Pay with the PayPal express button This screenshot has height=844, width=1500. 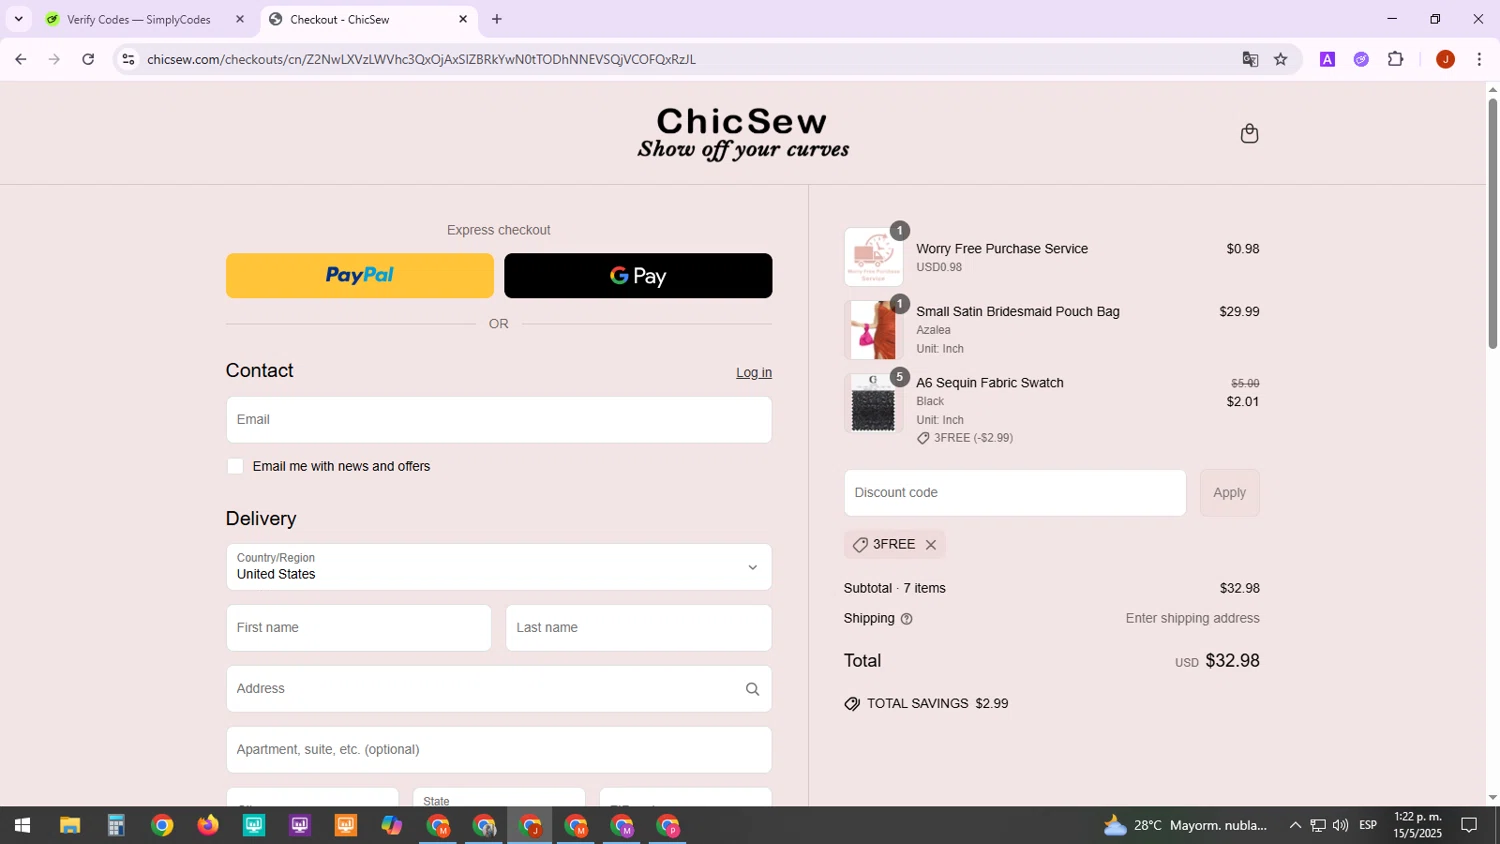coord(360,276)
